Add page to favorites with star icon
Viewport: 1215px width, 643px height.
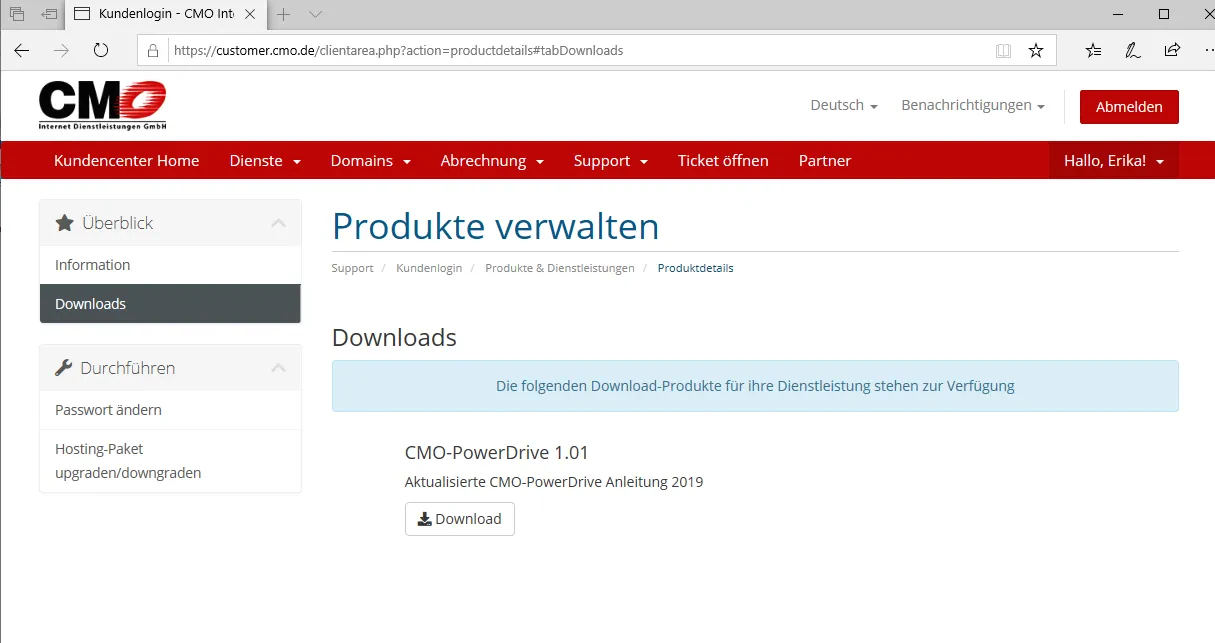pos(1036,50)
